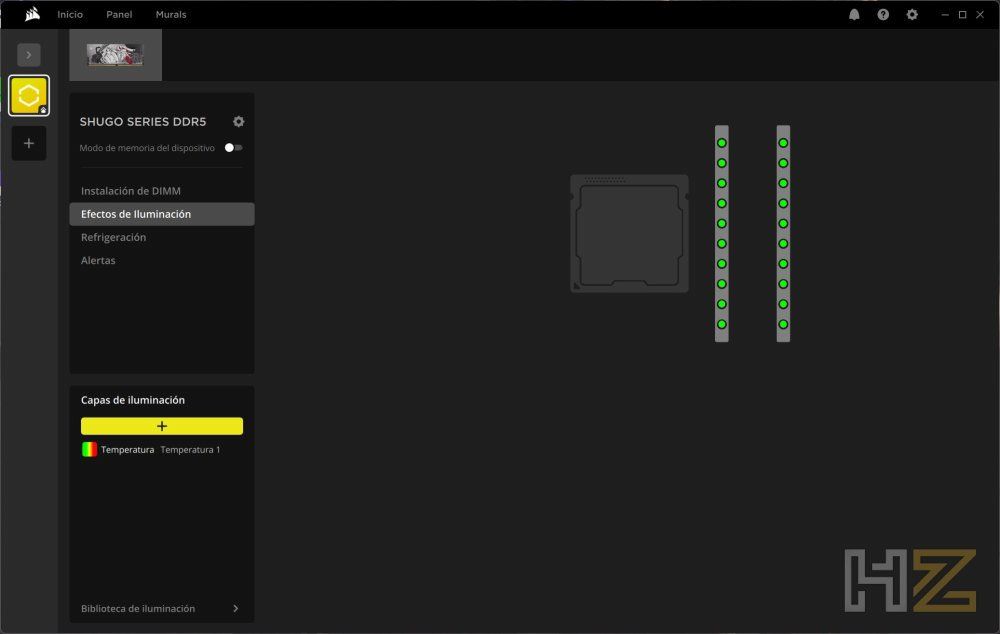Select second LED from top, right DIMM
Viewport: 1000px width, 634px height.
point(783,163)
